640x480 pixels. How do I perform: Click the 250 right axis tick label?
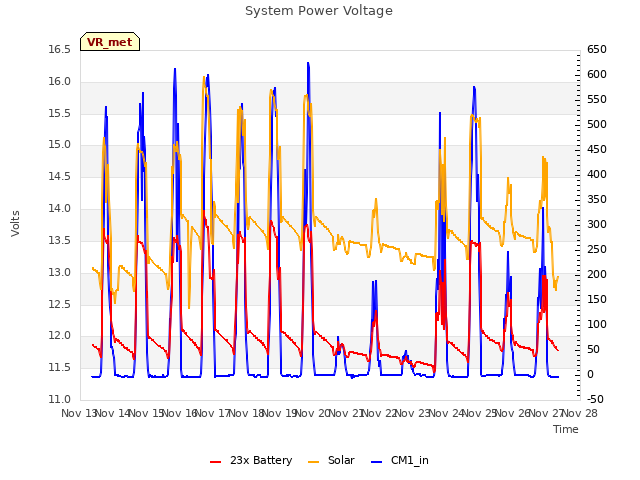(597, 249)
